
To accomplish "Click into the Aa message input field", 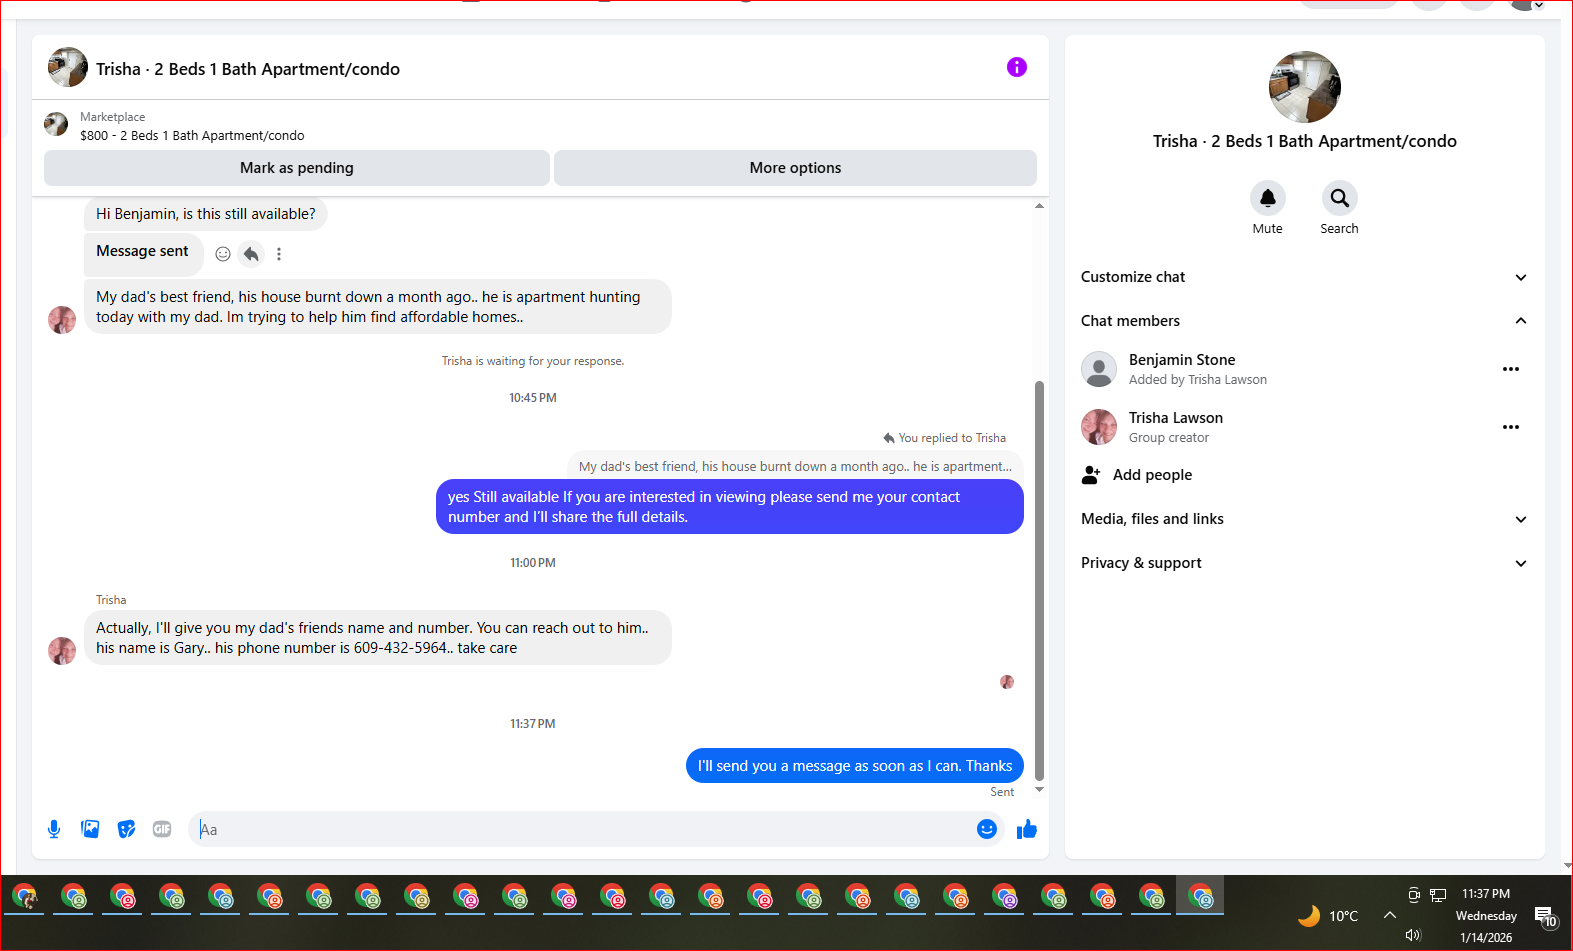I will 580,829.
